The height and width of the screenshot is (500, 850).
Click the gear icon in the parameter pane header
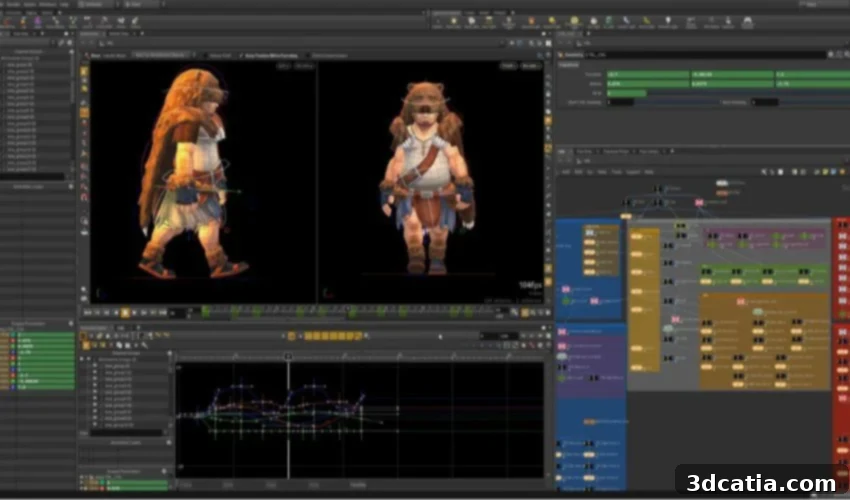tap(831, 55)
